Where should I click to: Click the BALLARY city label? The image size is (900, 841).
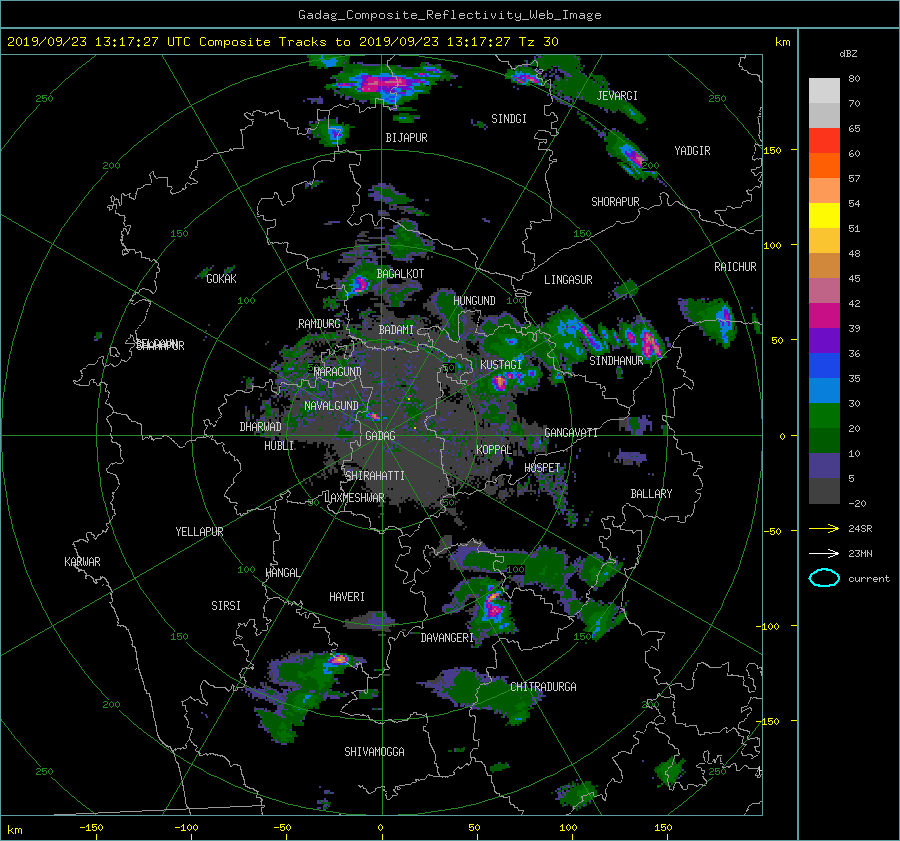[651, 494]
